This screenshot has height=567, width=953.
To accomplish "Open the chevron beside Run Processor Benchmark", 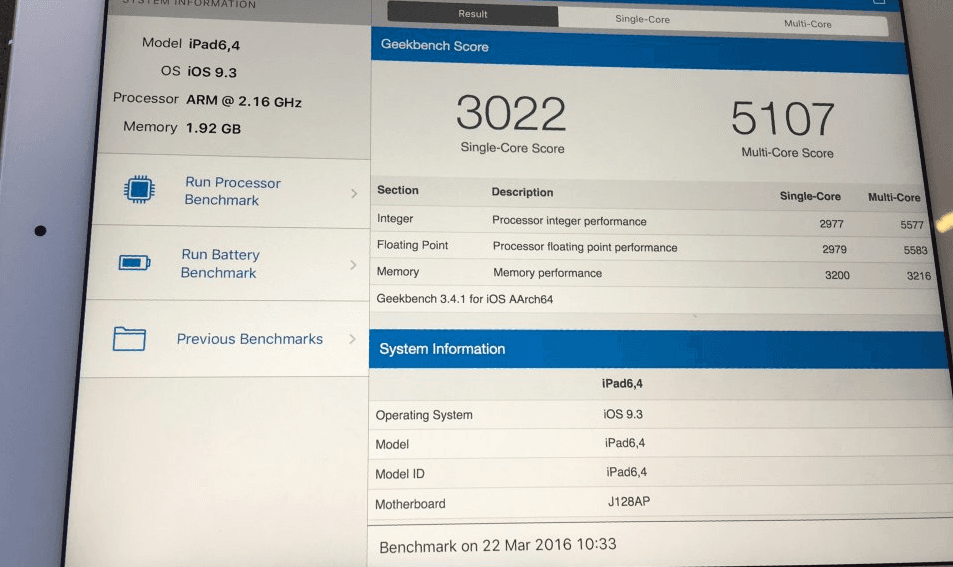I will (x=354, y=193).
